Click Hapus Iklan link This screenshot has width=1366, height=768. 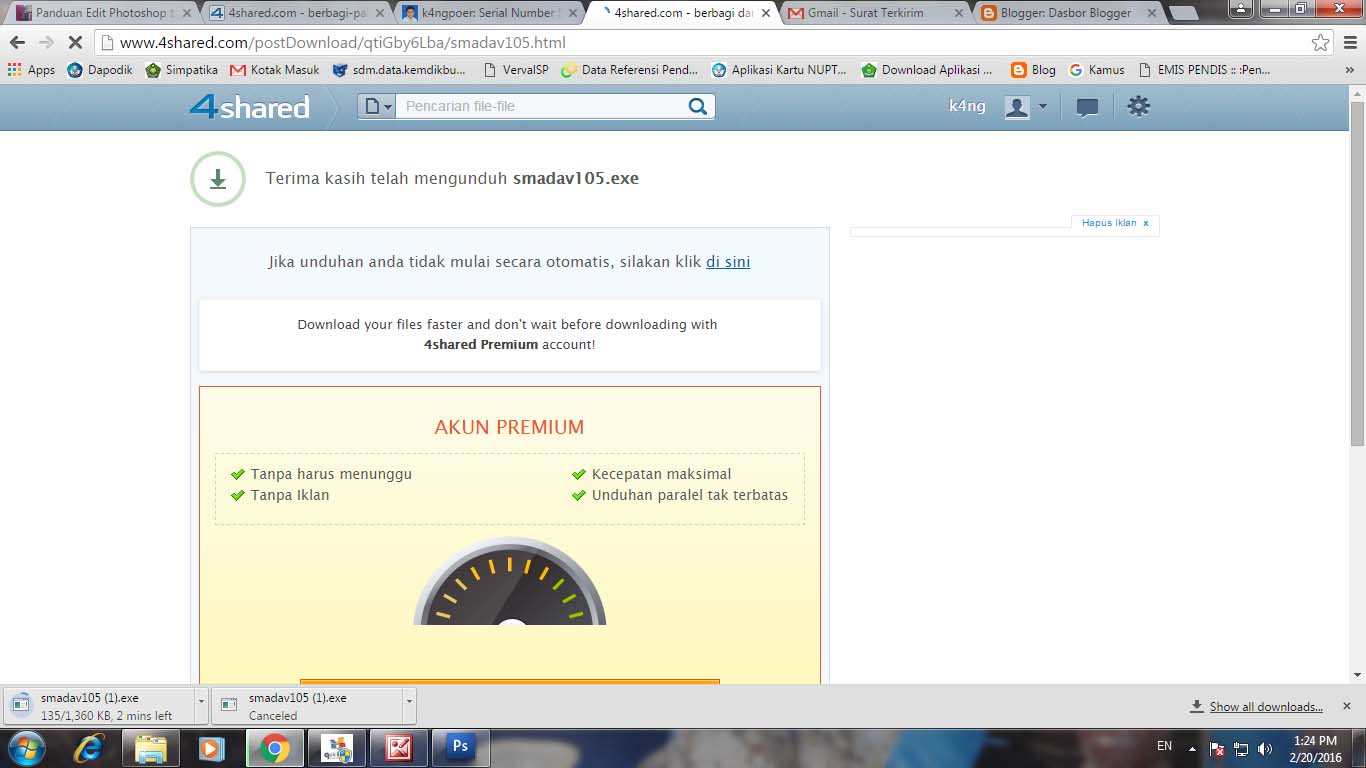pos(1109,223)
